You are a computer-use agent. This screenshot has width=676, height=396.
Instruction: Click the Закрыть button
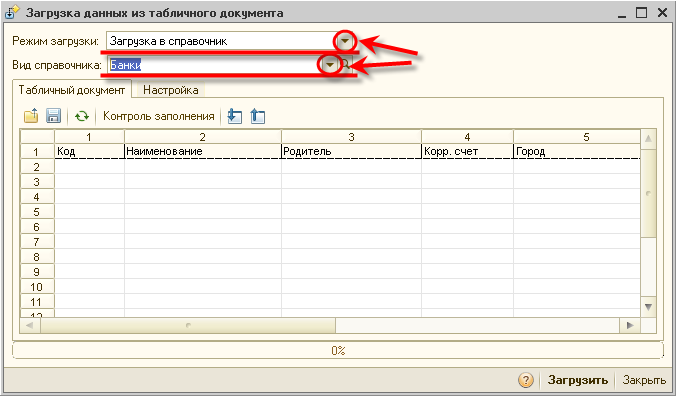(644, 380)
